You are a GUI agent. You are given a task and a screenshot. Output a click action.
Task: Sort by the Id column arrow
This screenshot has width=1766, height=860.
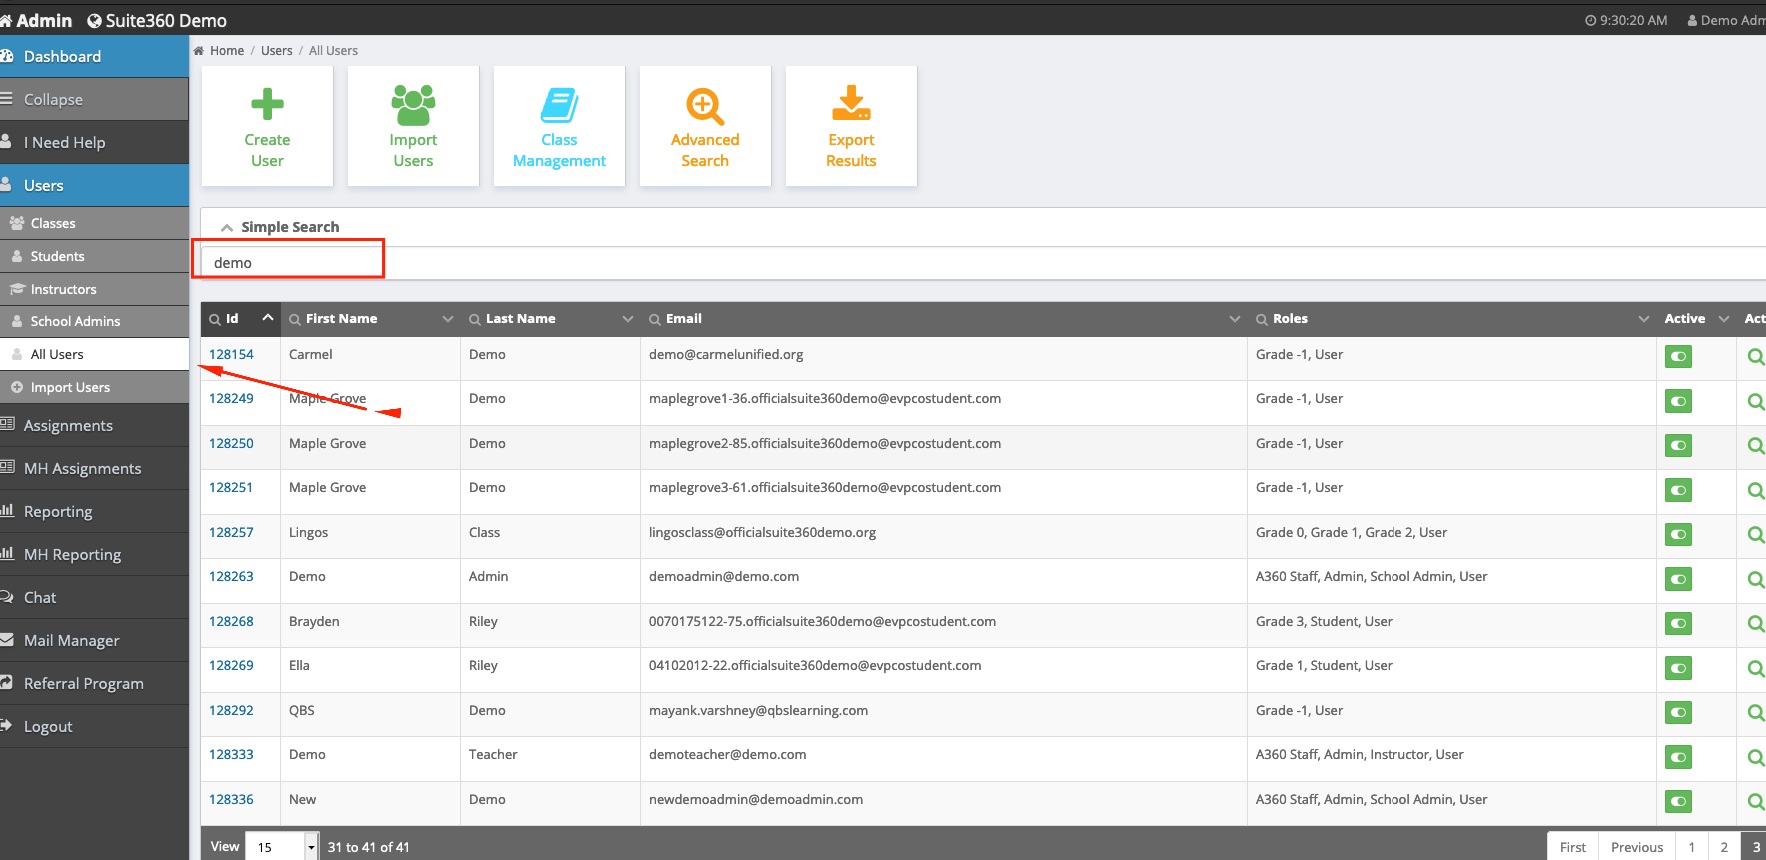click(268, 318)
